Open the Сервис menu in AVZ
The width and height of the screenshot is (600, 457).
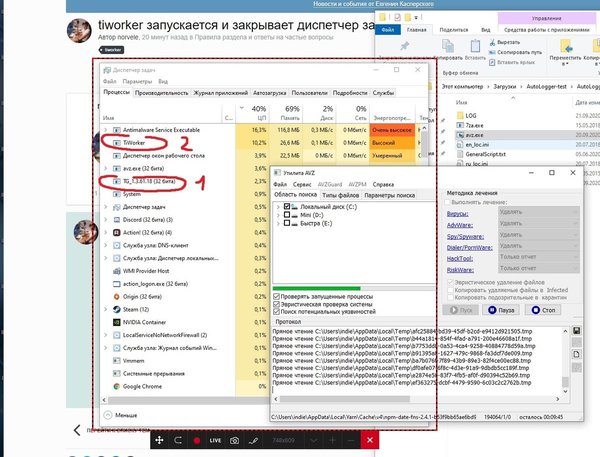coord(302,184)
